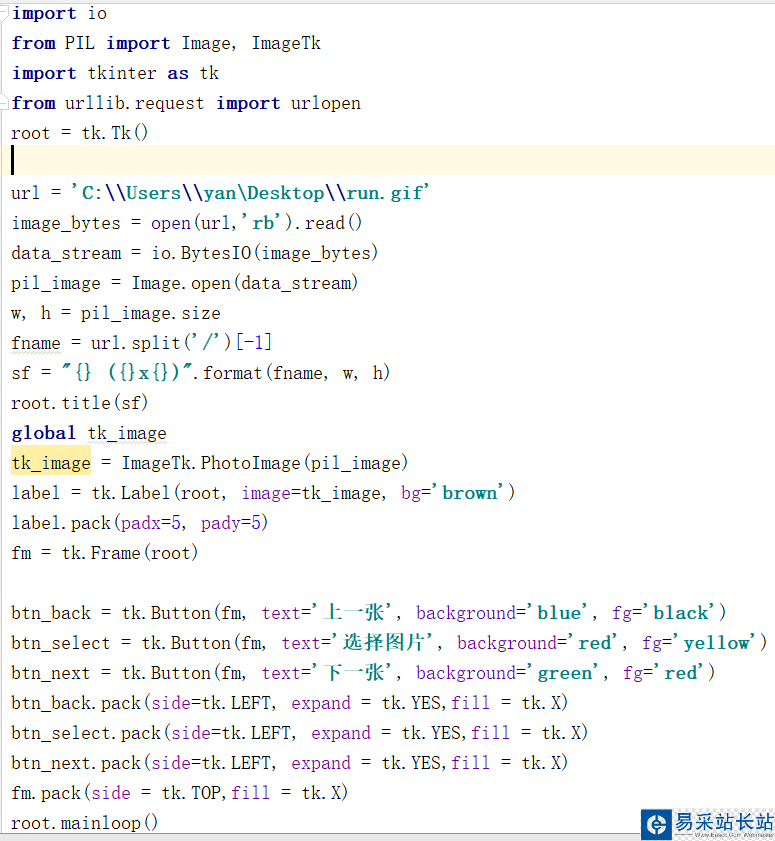Viewport: 775px width, 841px height.
Task: Click the underlined 'fname' variable assignment
Action: pyautogui.click(x=36, y=343)
